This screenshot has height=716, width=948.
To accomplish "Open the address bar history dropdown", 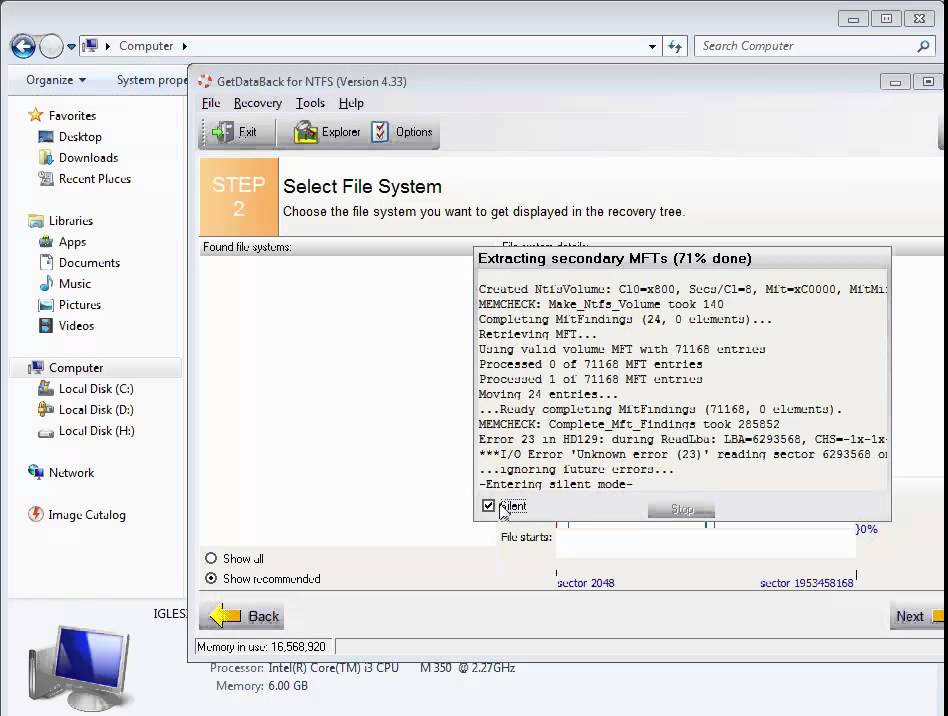I will coord(652,46).
